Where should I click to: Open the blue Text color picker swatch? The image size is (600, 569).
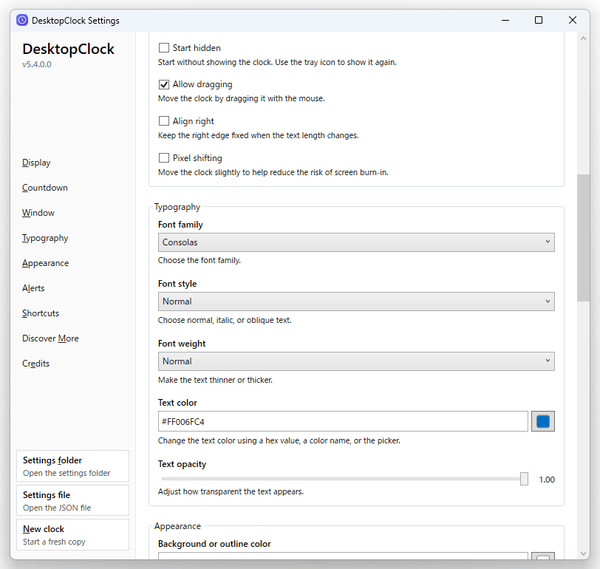(543, 422)
